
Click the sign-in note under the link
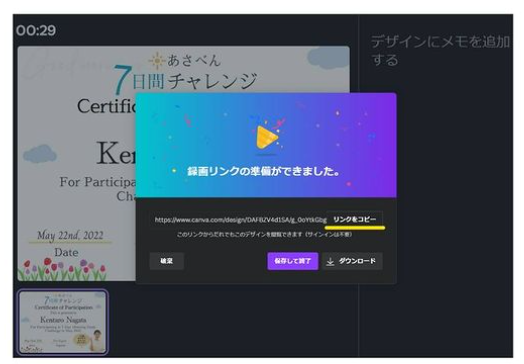click(x=264, y=235)
